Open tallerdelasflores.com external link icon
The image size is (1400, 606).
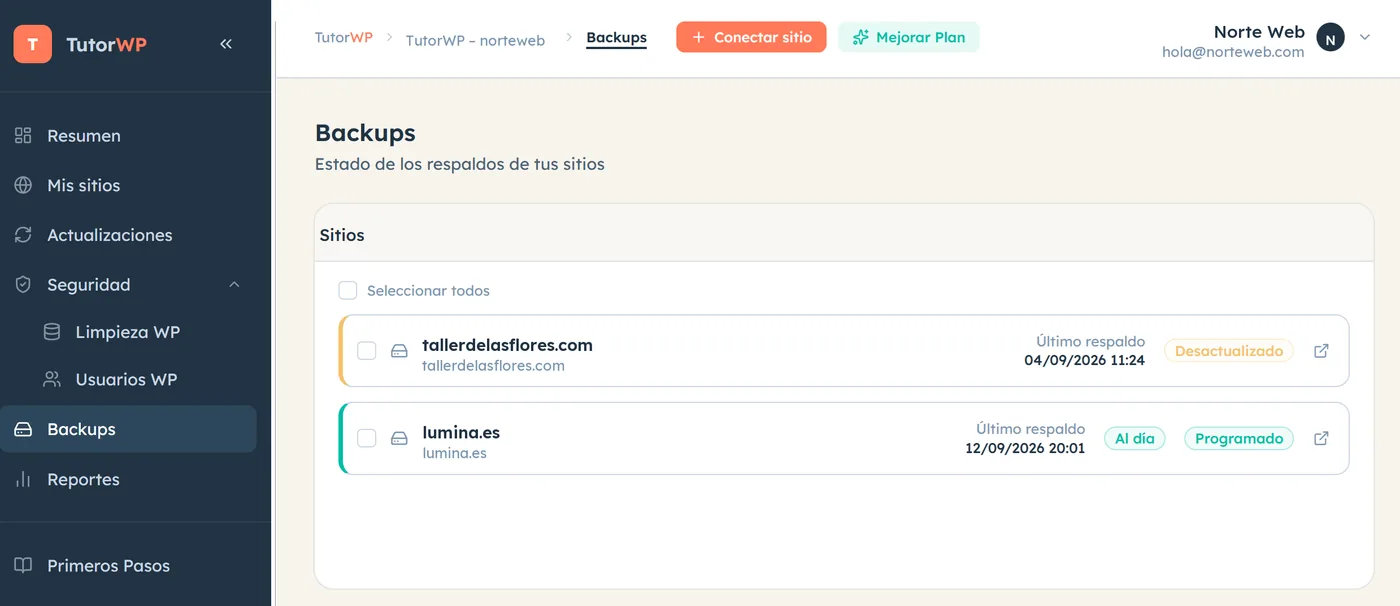click(x=1321, y=351)
